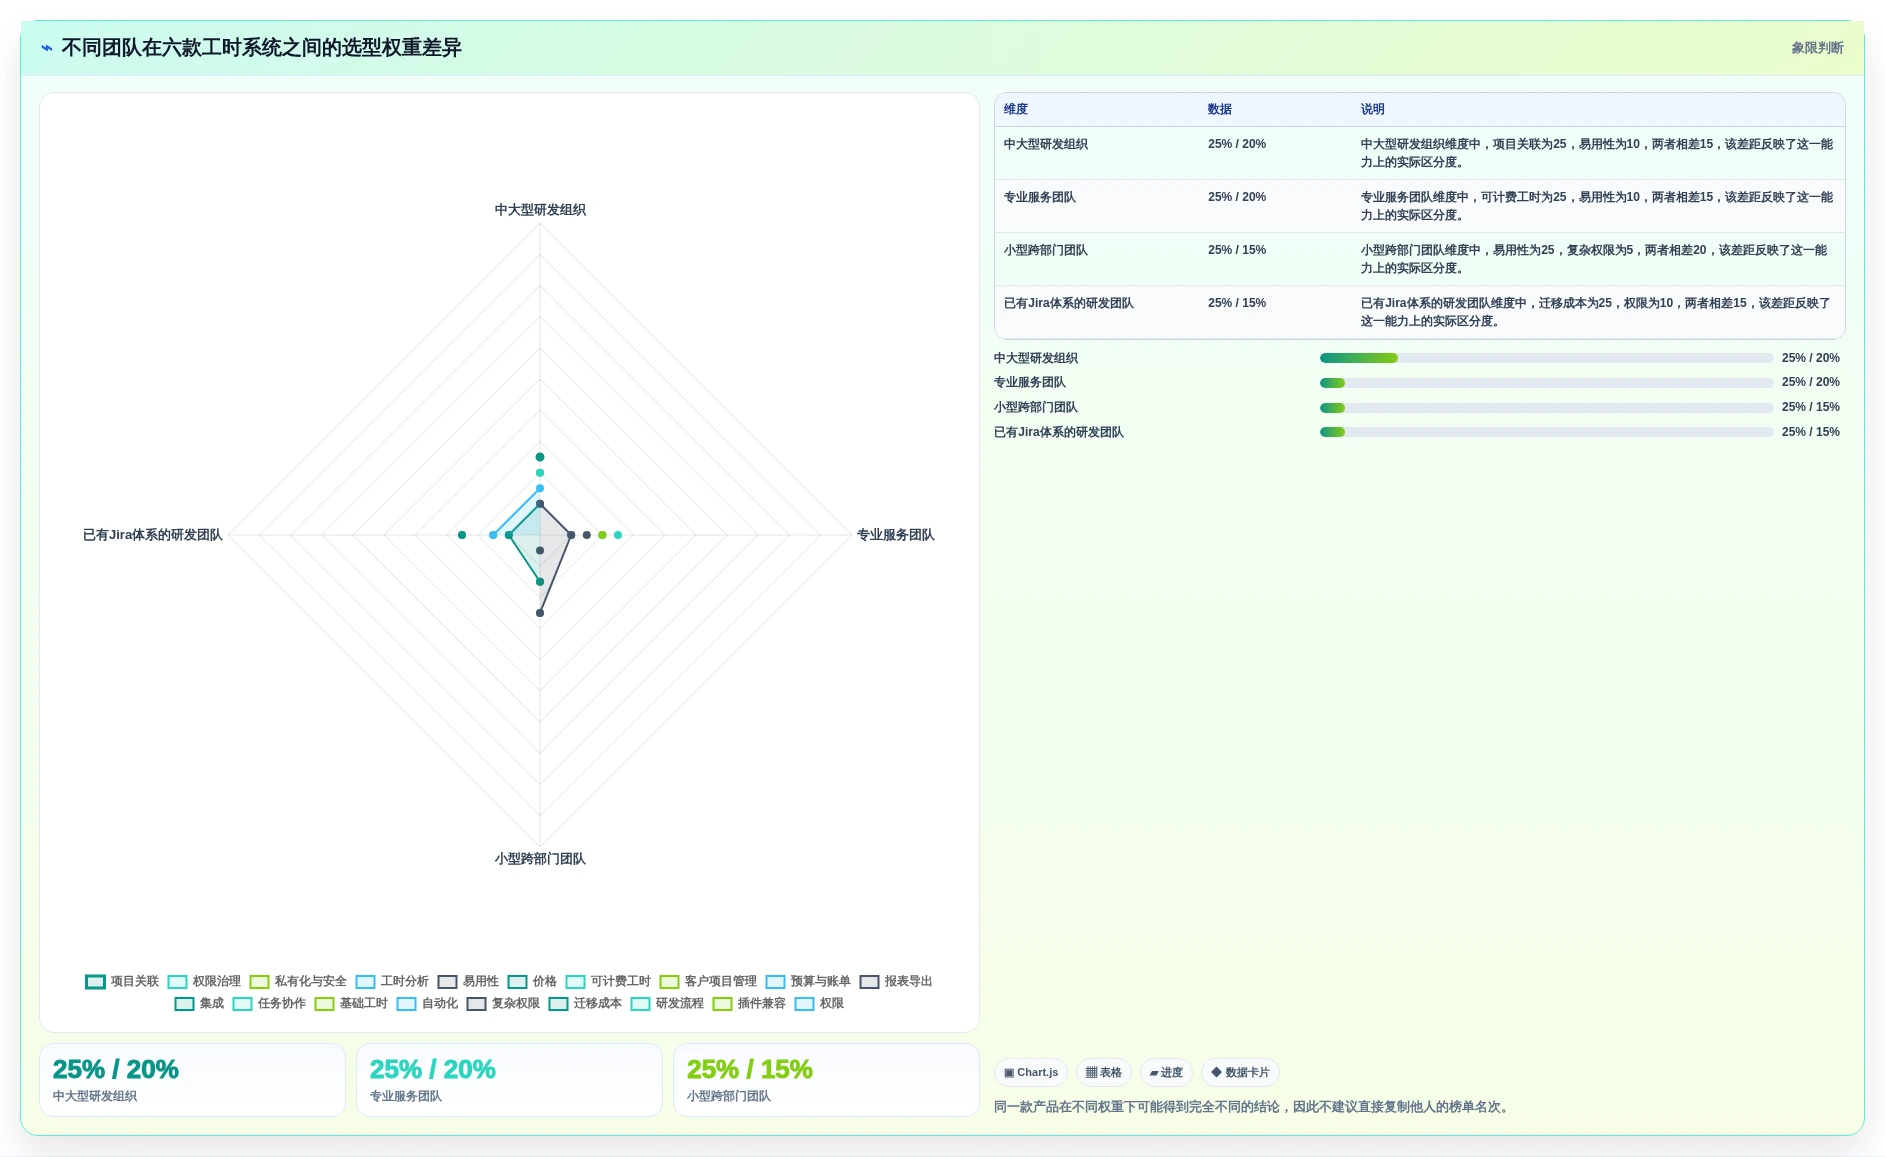Select table row 专业服务团队
The image size is (1885, 1157).
tap(1419, 206)
